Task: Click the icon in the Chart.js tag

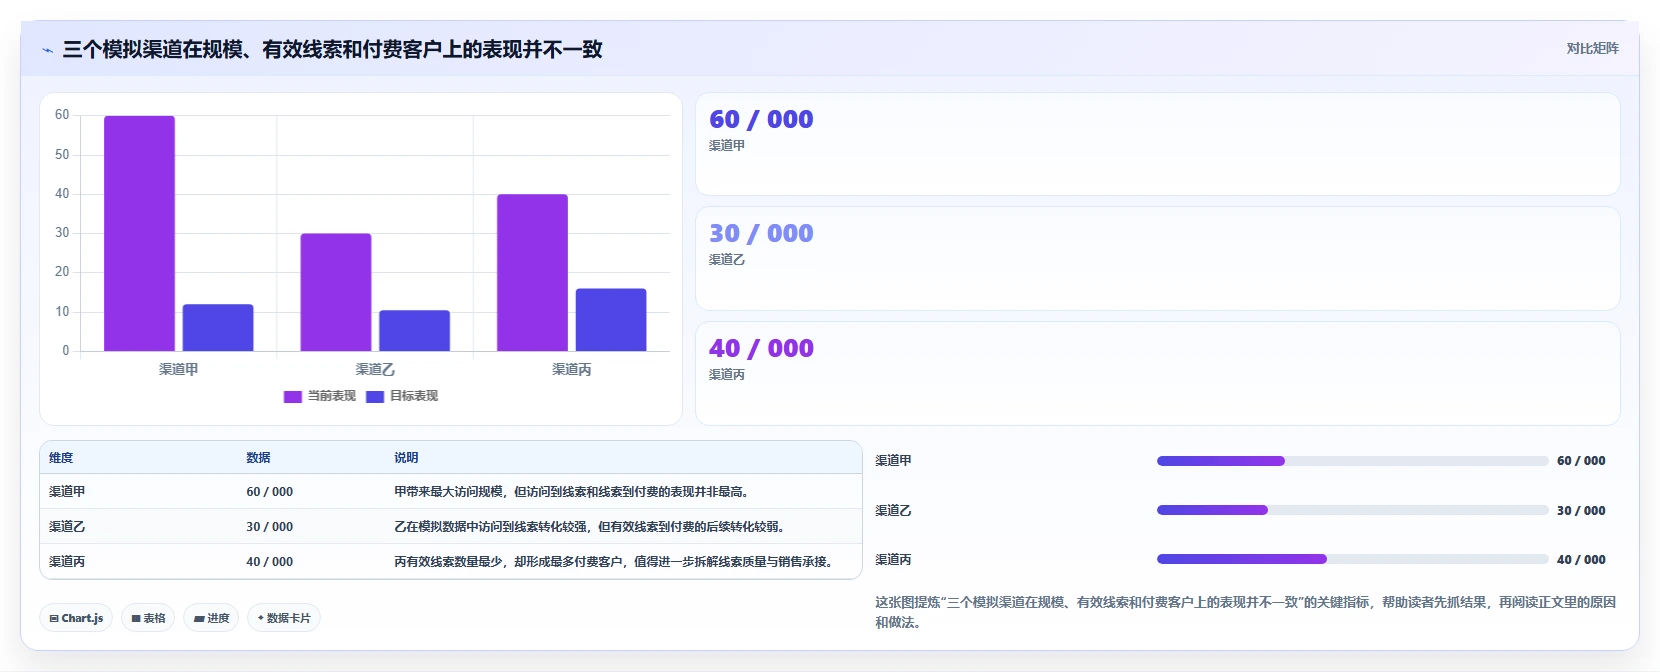Action: 54,619
